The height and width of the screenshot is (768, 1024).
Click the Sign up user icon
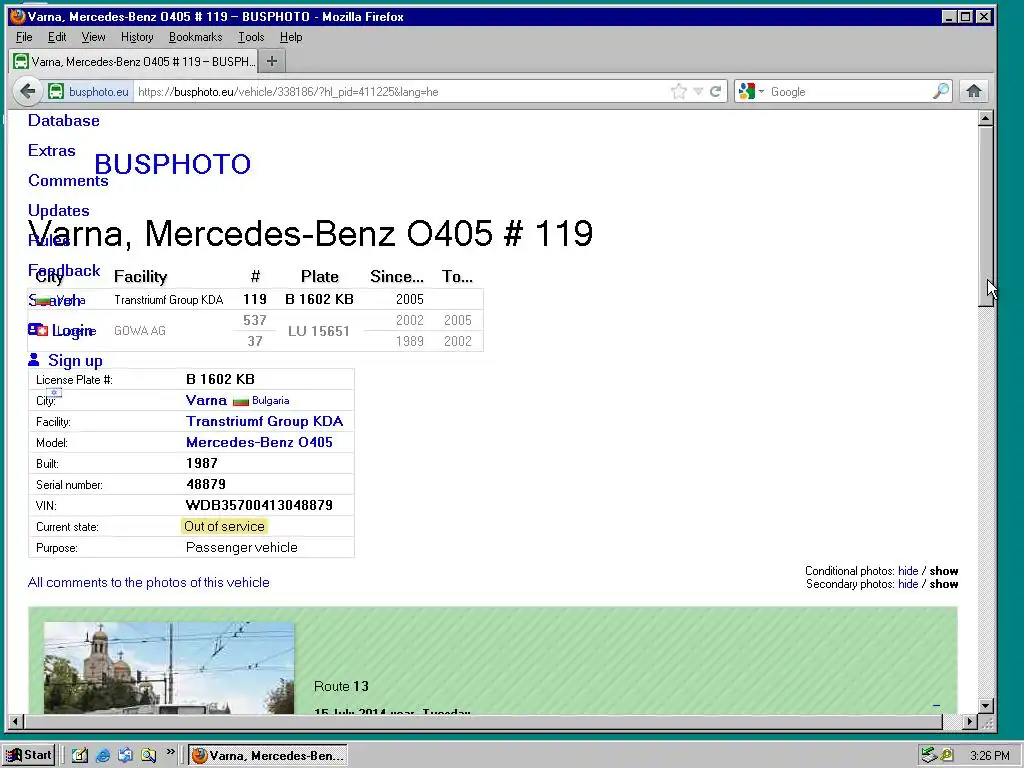(x=34, y=360)
